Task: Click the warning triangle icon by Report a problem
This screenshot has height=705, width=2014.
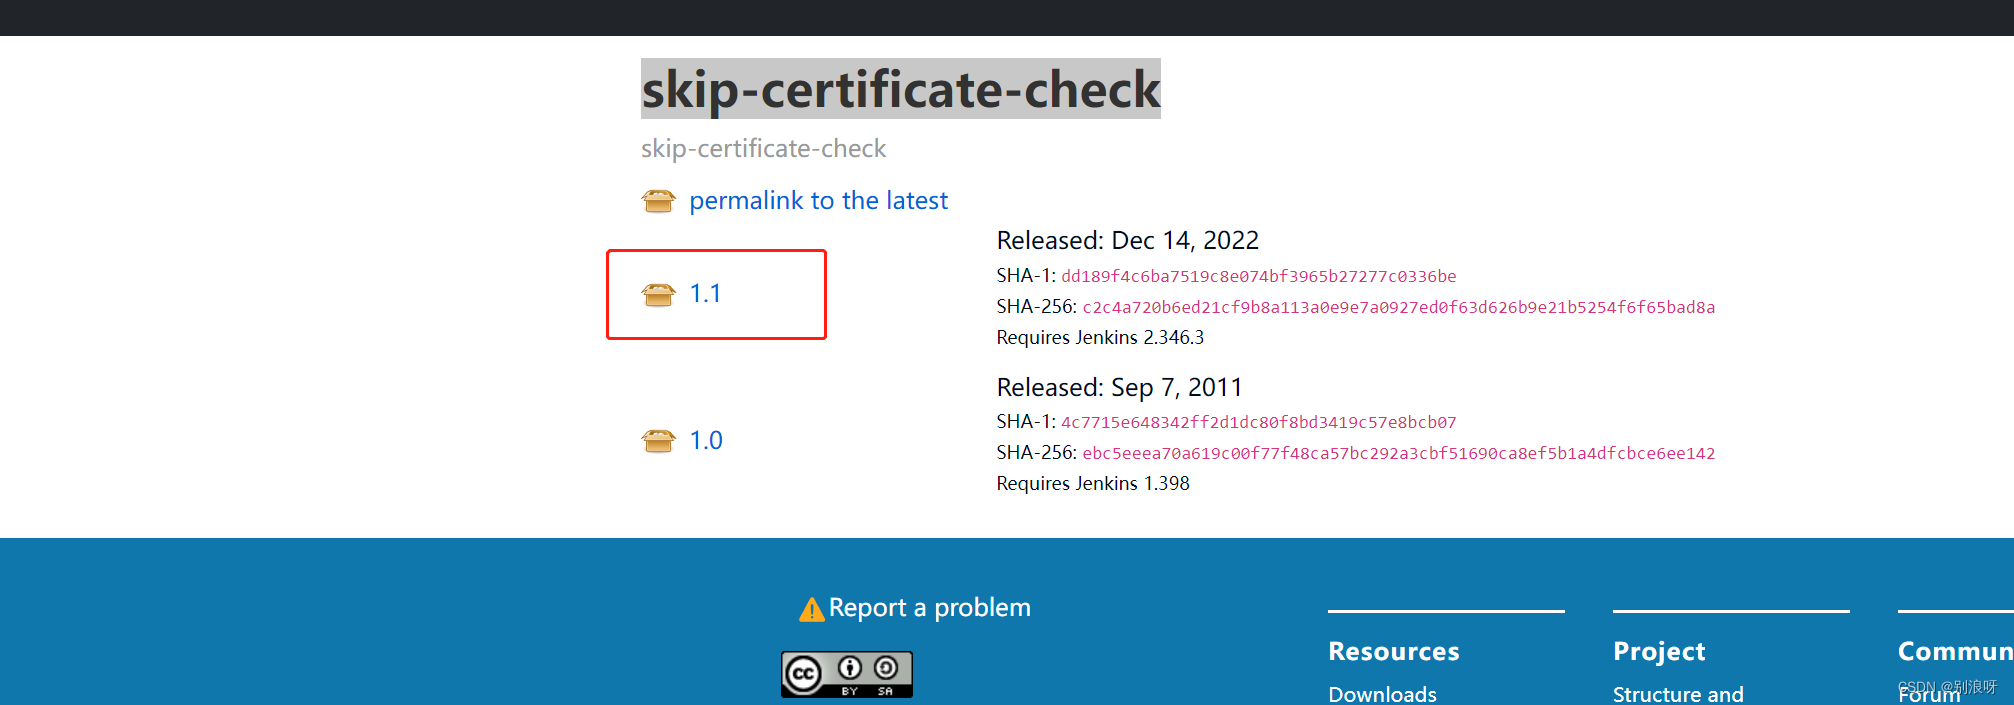Action: click(x=812, y=609)
